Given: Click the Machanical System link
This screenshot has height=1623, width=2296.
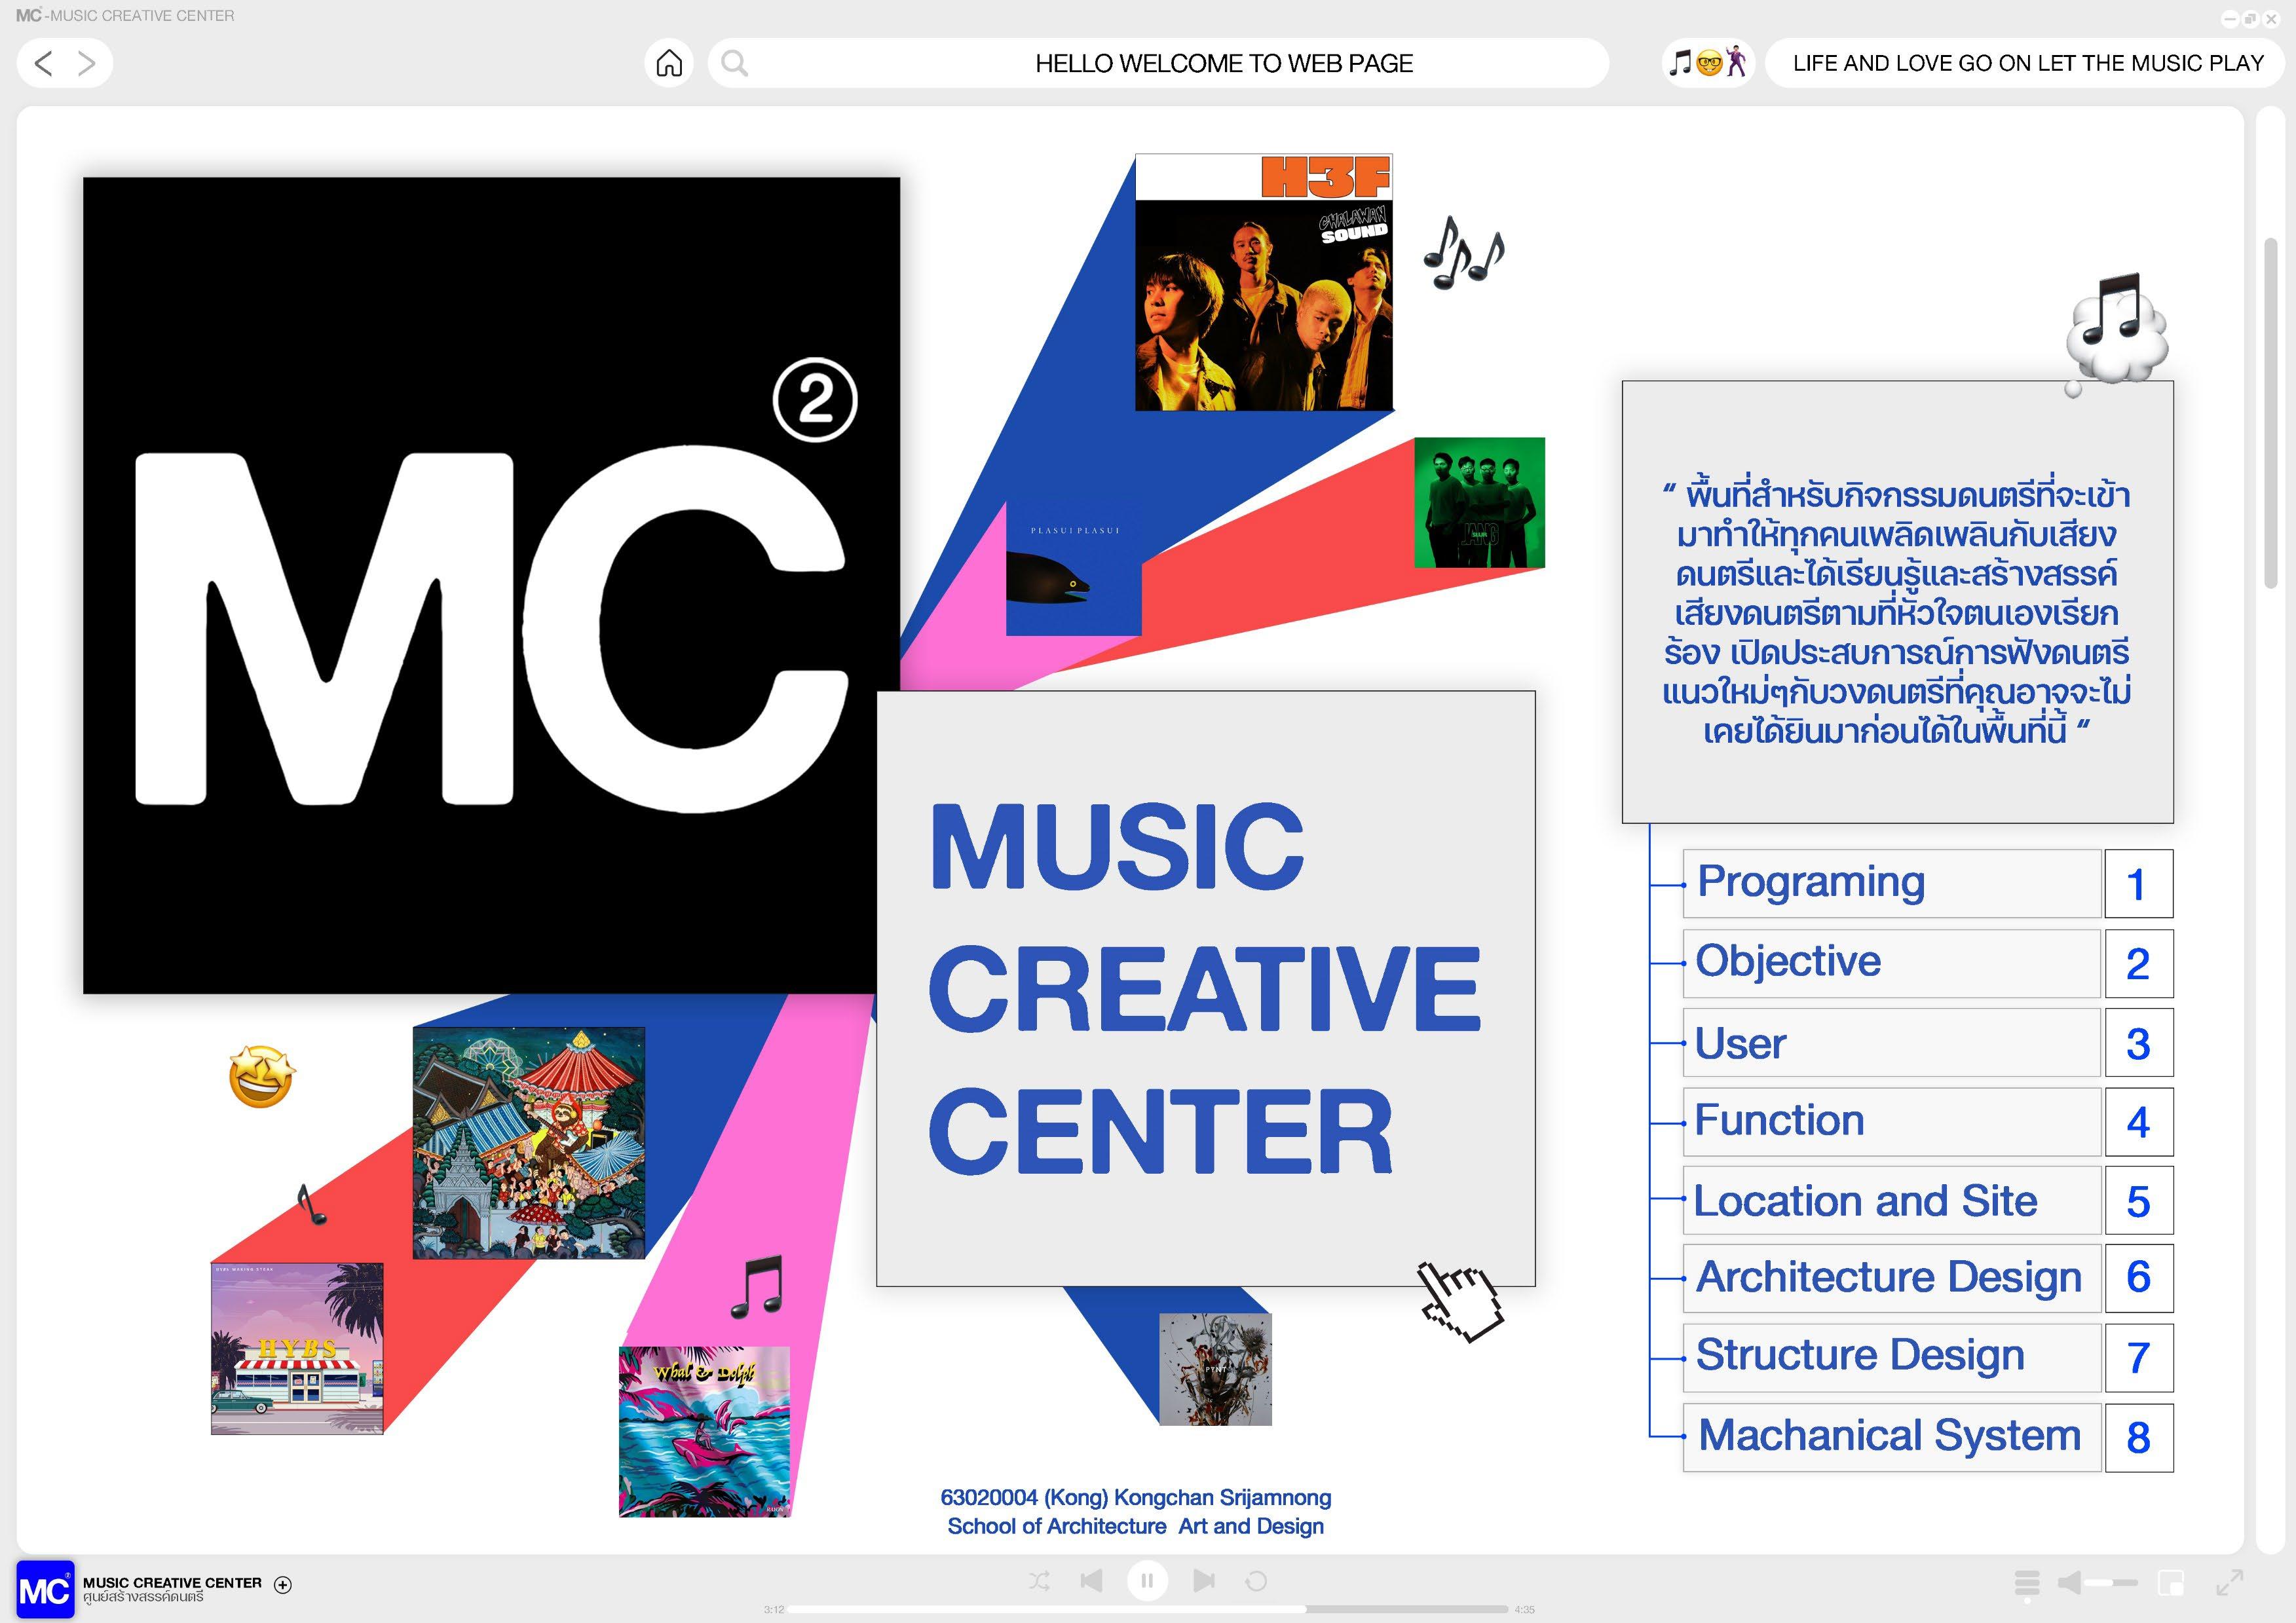Looking at the screenshot, I should (x=1890, y=1436).
